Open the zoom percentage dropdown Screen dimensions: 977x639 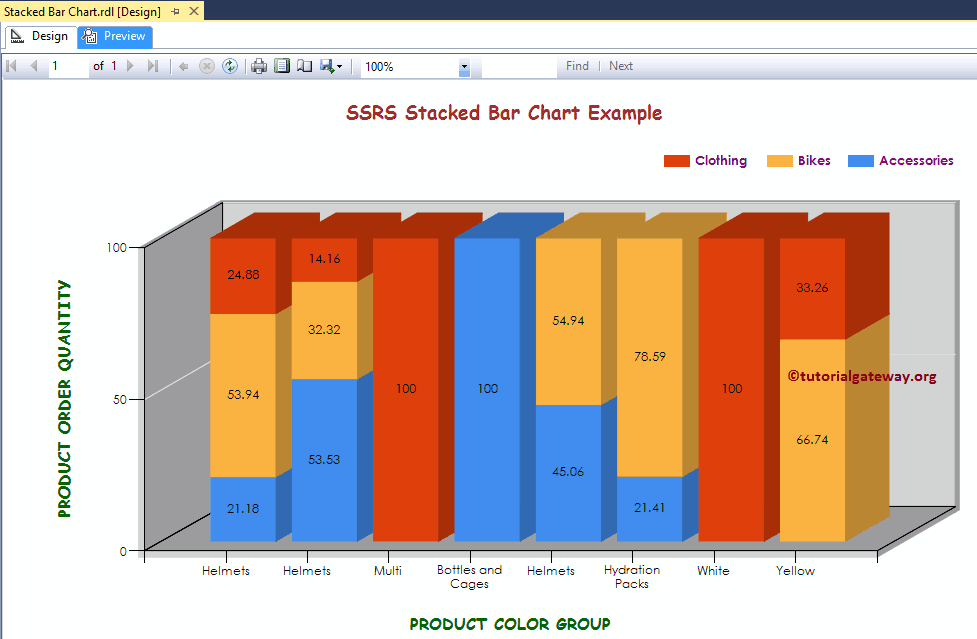tap(463, 68)
